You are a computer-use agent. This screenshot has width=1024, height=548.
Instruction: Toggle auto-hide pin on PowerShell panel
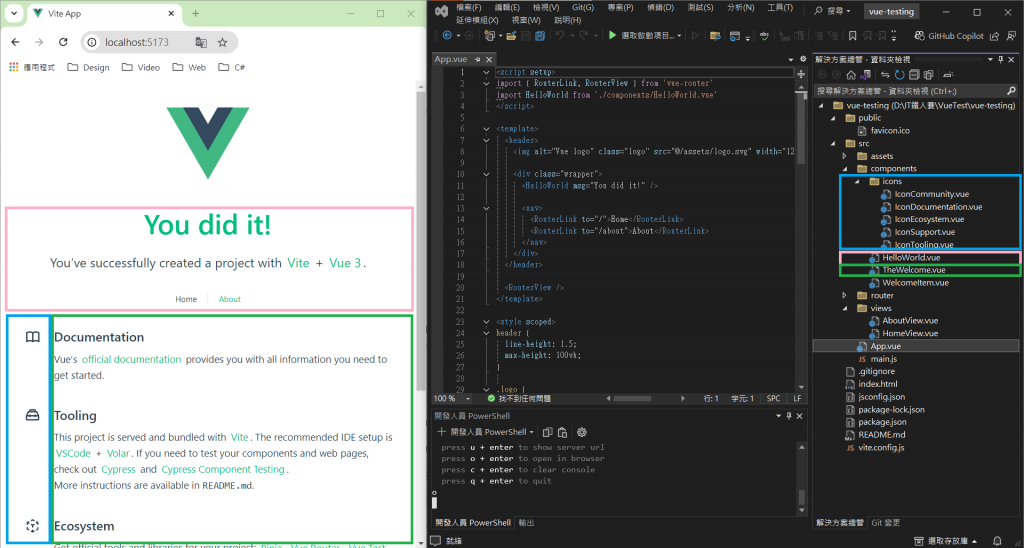789,416
